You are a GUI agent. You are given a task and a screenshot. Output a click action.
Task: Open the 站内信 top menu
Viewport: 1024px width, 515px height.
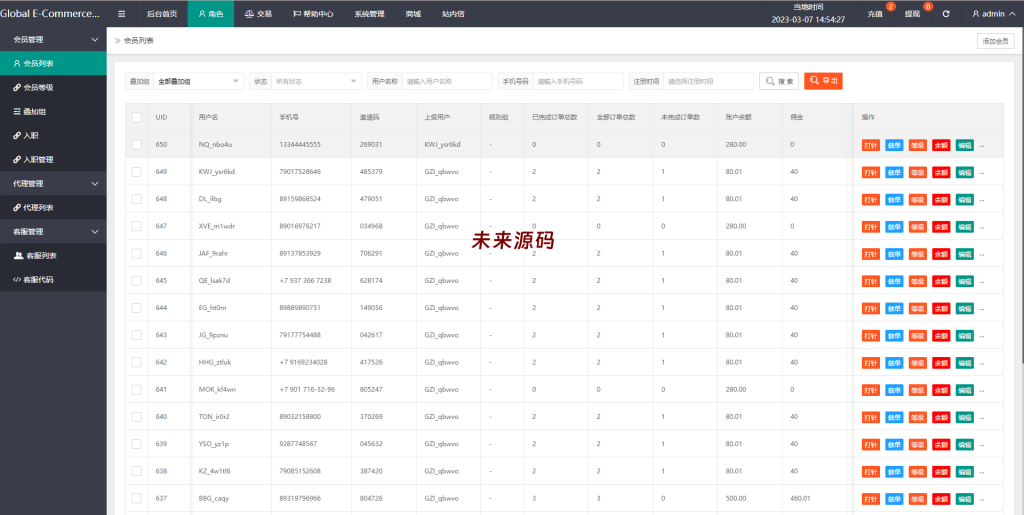coord(453,14)
